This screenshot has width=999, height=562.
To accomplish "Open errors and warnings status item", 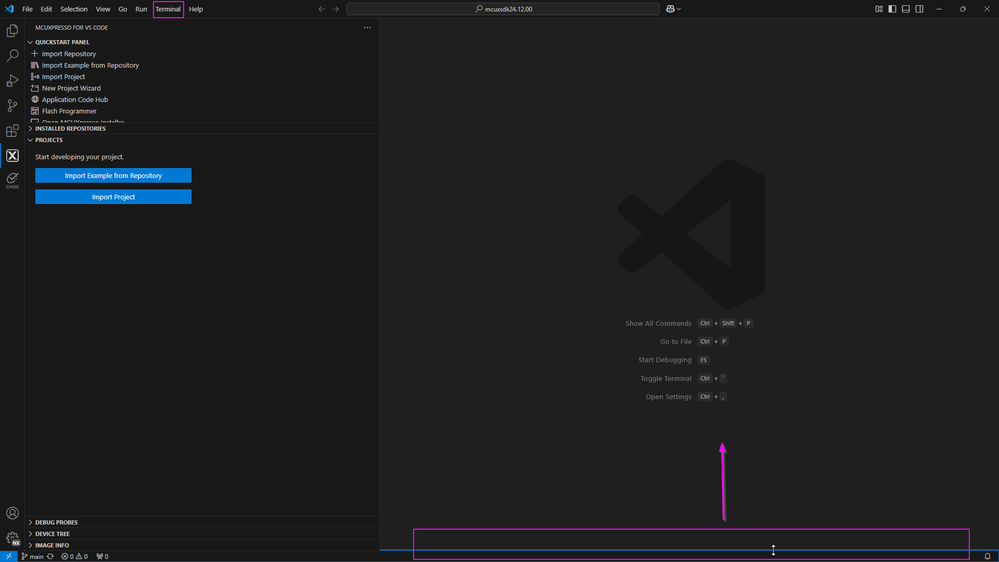I will point(75,556).
